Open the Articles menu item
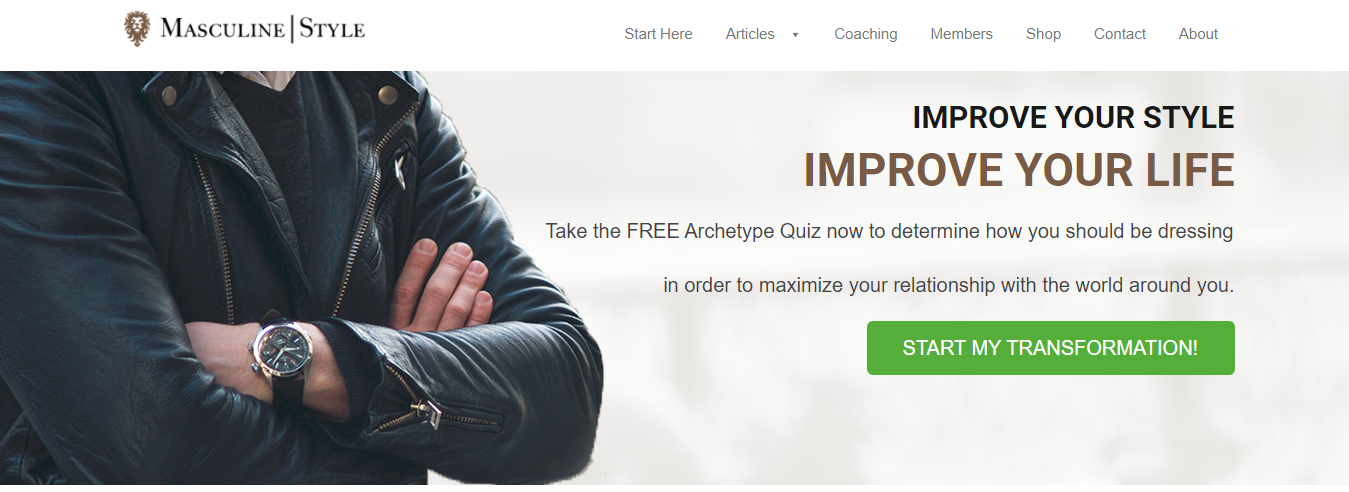Screen dimensions: 1349x492 750,34
